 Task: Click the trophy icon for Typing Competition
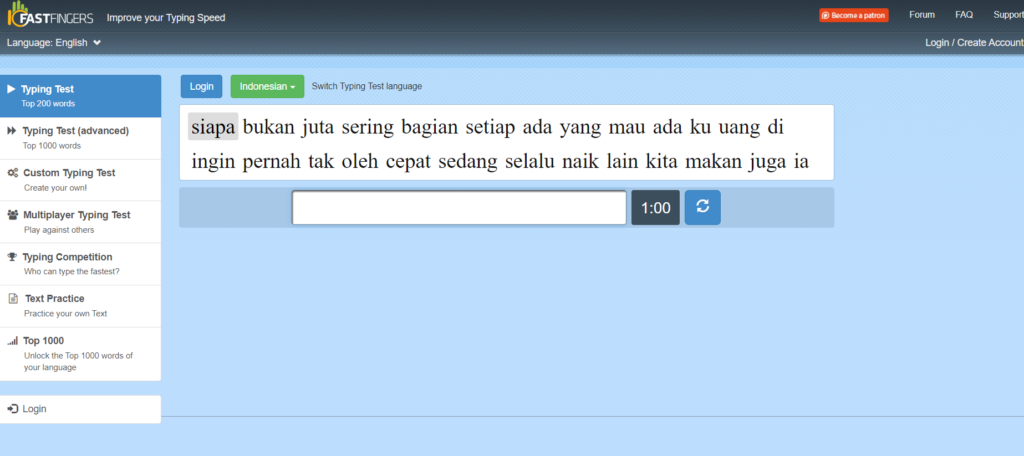click(x=12, y=257)
